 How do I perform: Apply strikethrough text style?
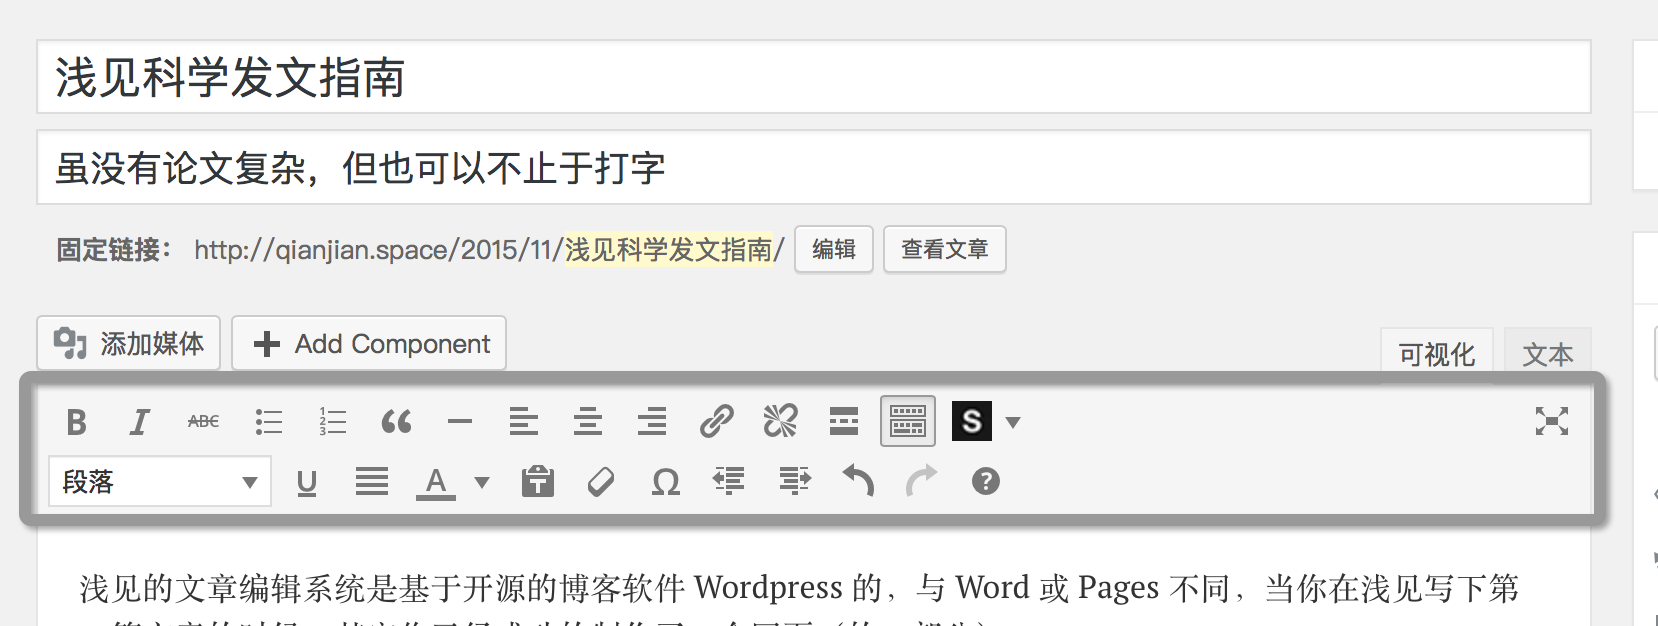point(203,422)
